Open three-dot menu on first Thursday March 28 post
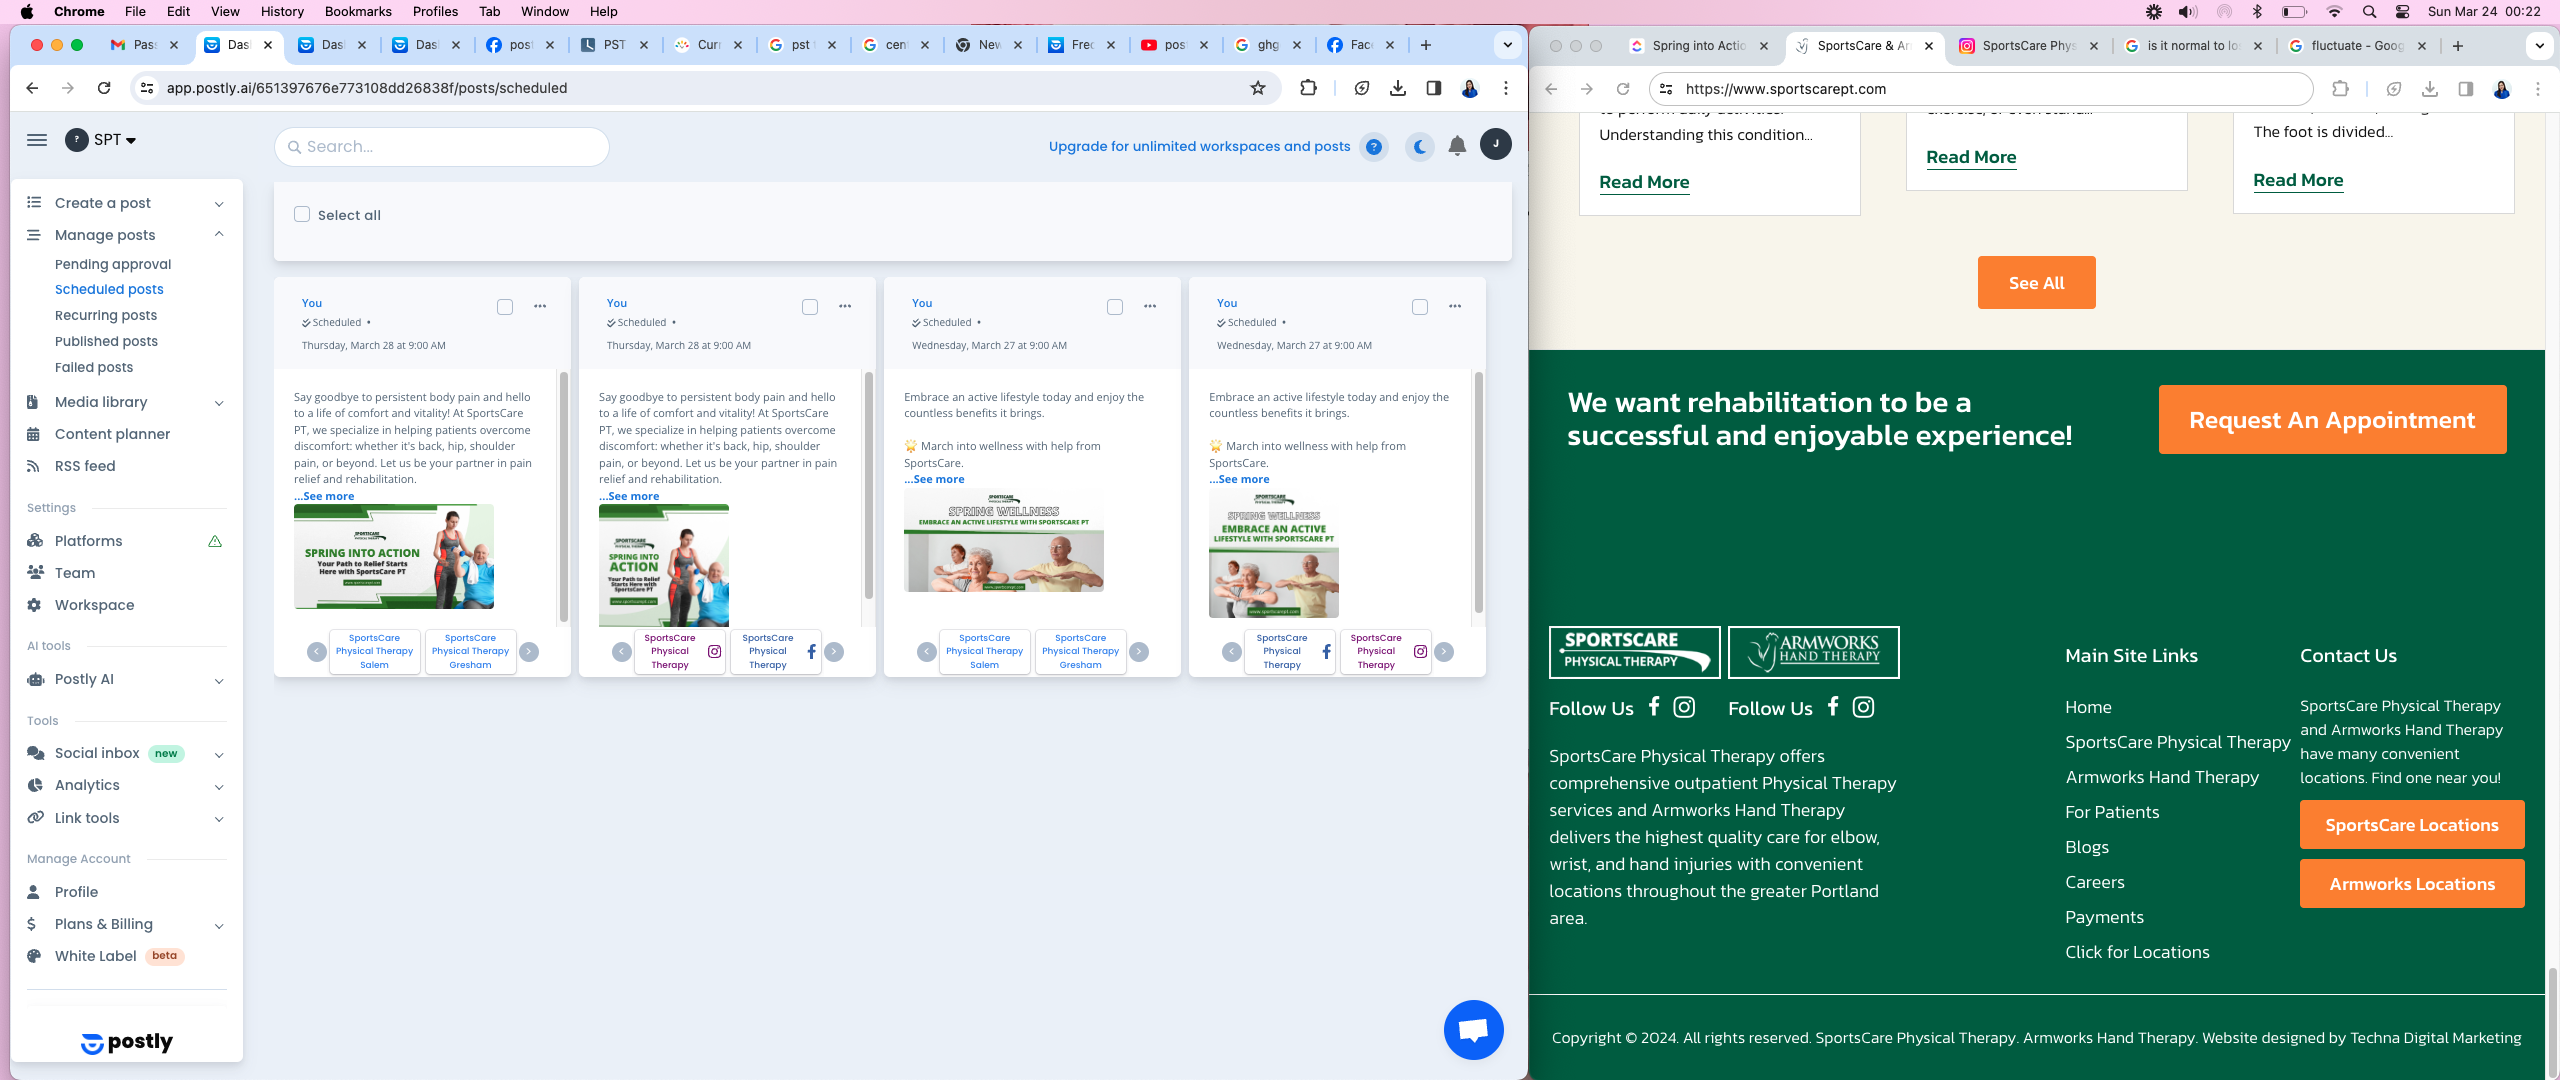Image resolution: width=2560 pixels, height=1080 pixels. [540, 306]
